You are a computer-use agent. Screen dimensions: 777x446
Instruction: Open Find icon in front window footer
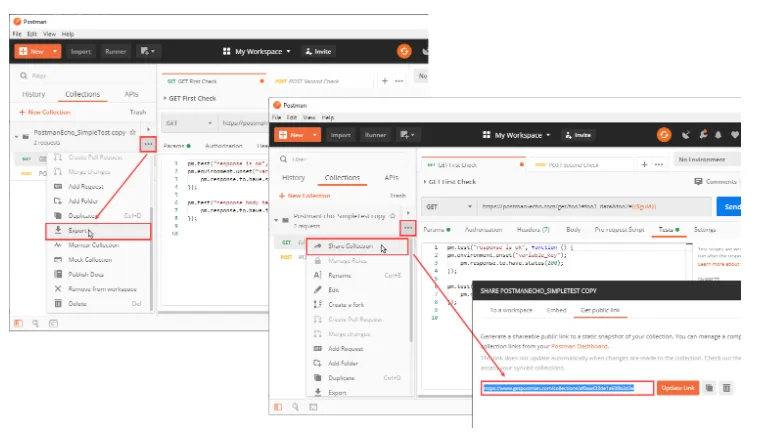[295, 407]
